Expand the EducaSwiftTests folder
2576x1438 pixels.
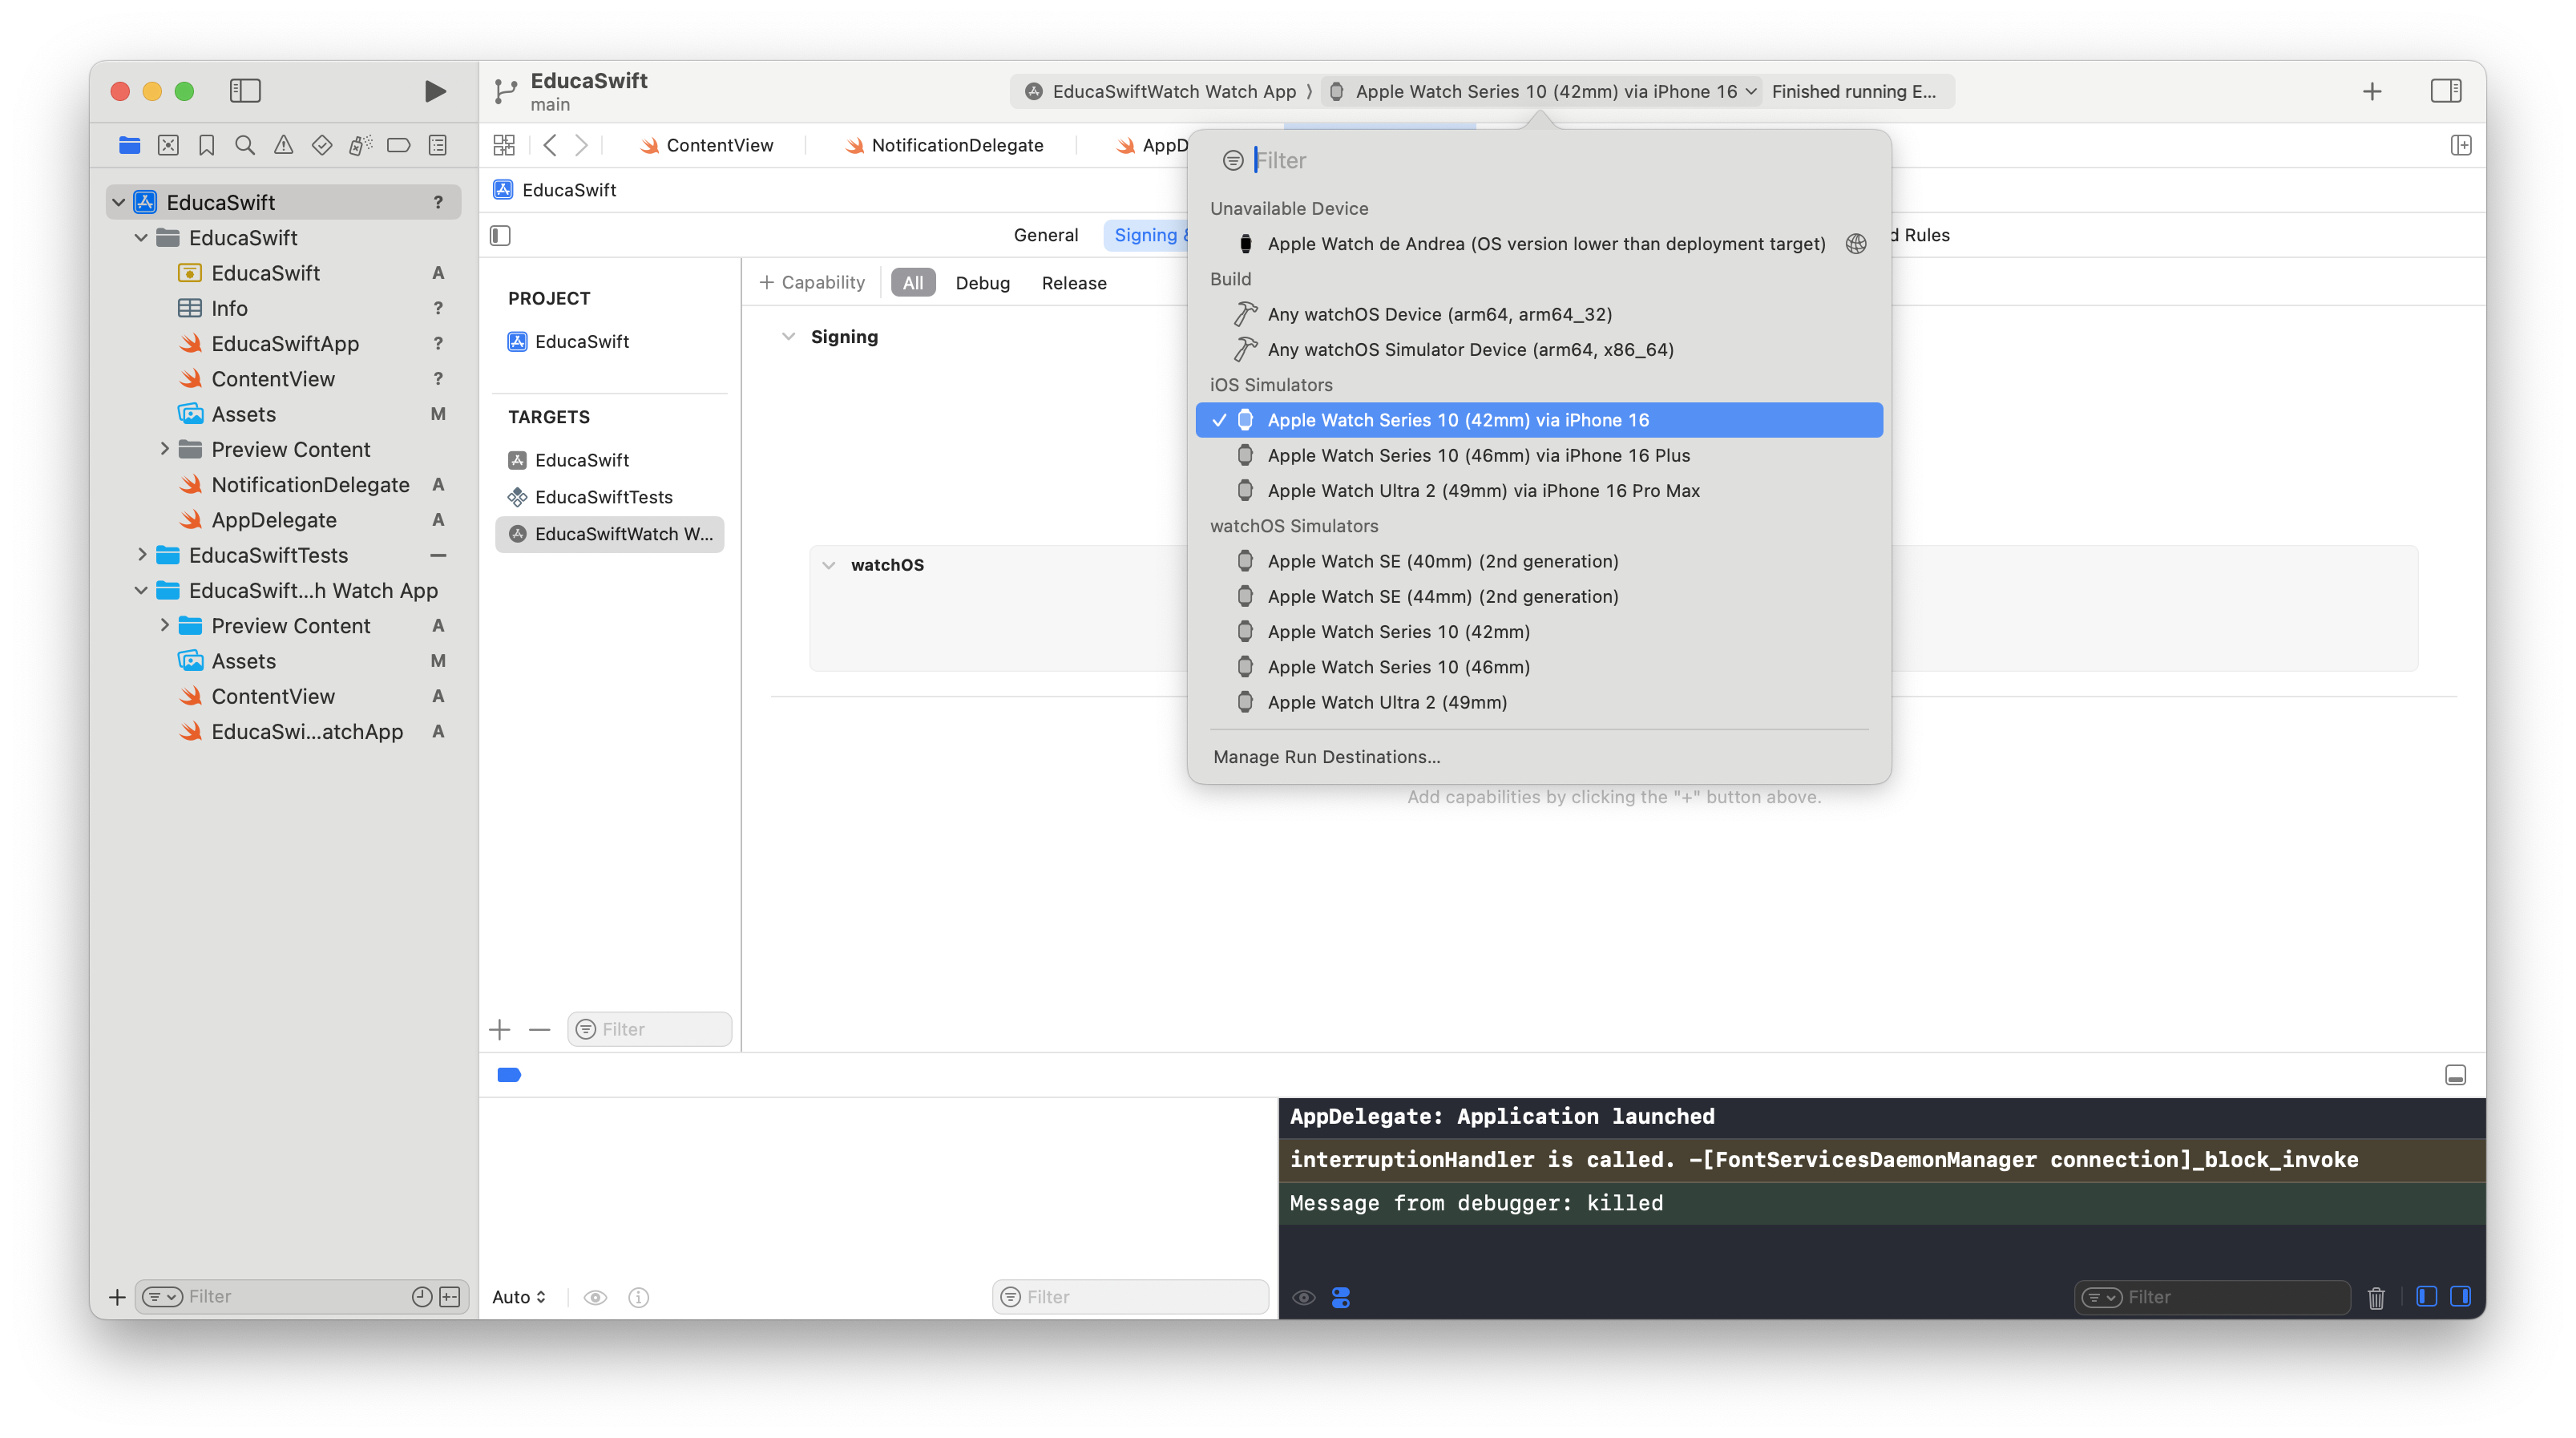click(x=142, y=555)
